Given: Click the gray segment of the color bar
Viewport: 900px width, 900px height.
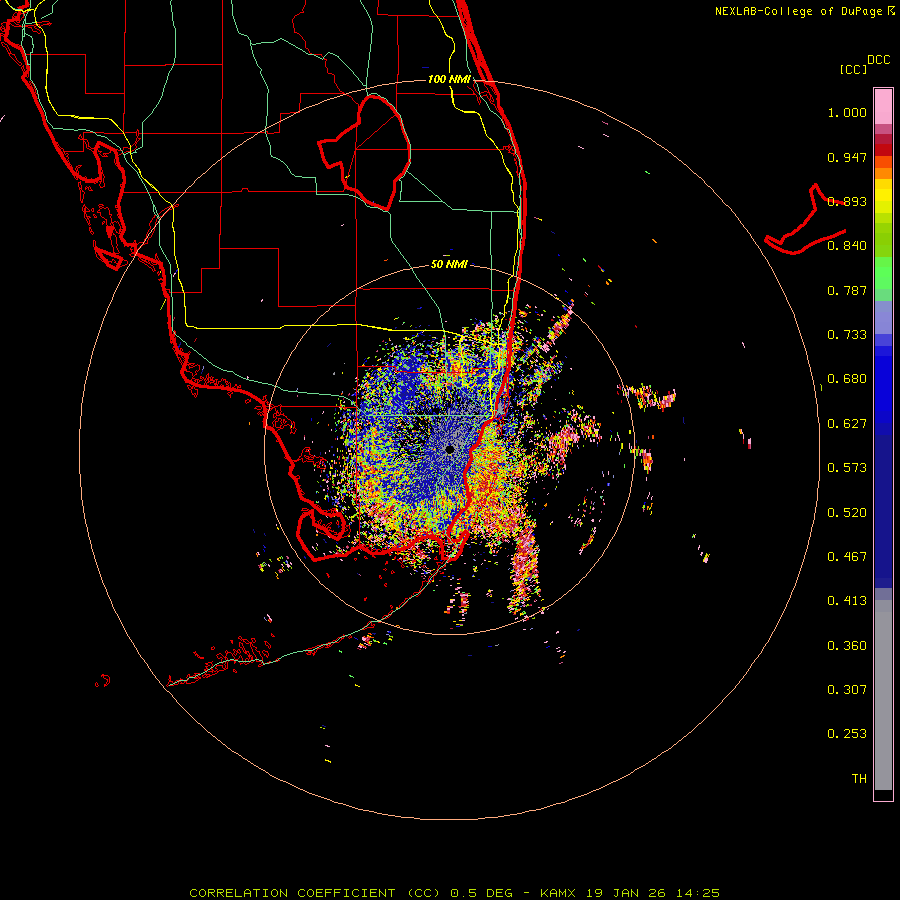Looking at the screenshot, I should tap(883, 695).
